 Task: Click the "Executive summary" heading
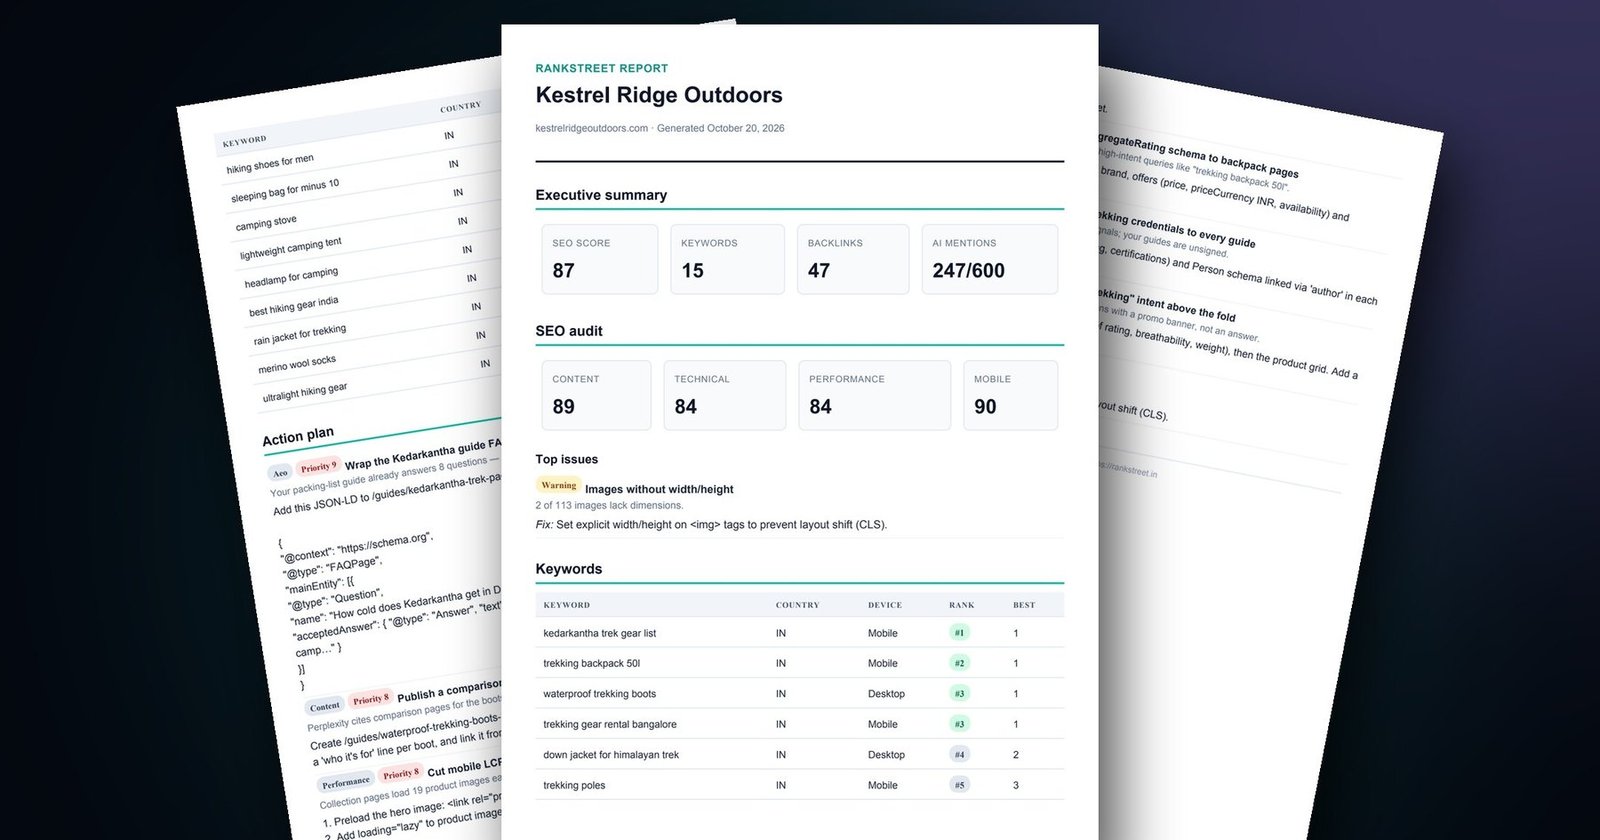point(601,195)
